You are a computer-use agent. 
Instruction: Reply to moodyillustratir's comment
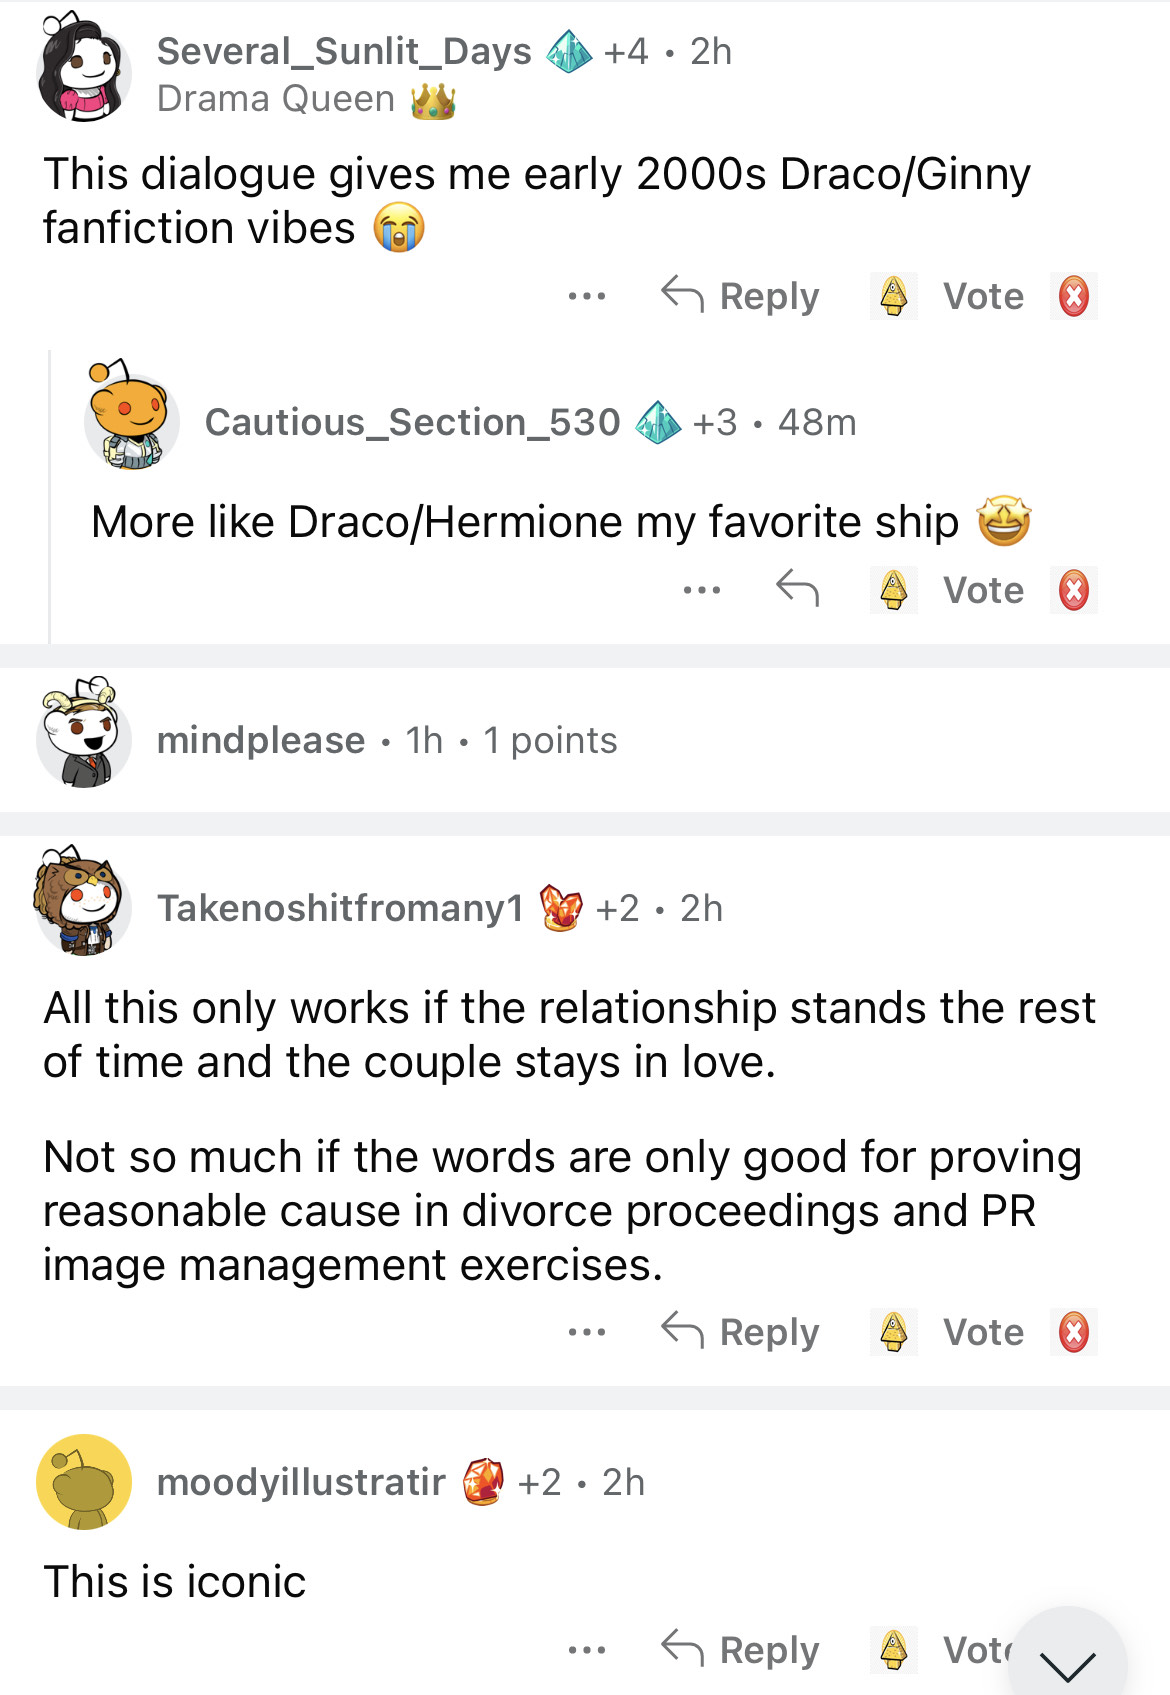click(740, 1649)
